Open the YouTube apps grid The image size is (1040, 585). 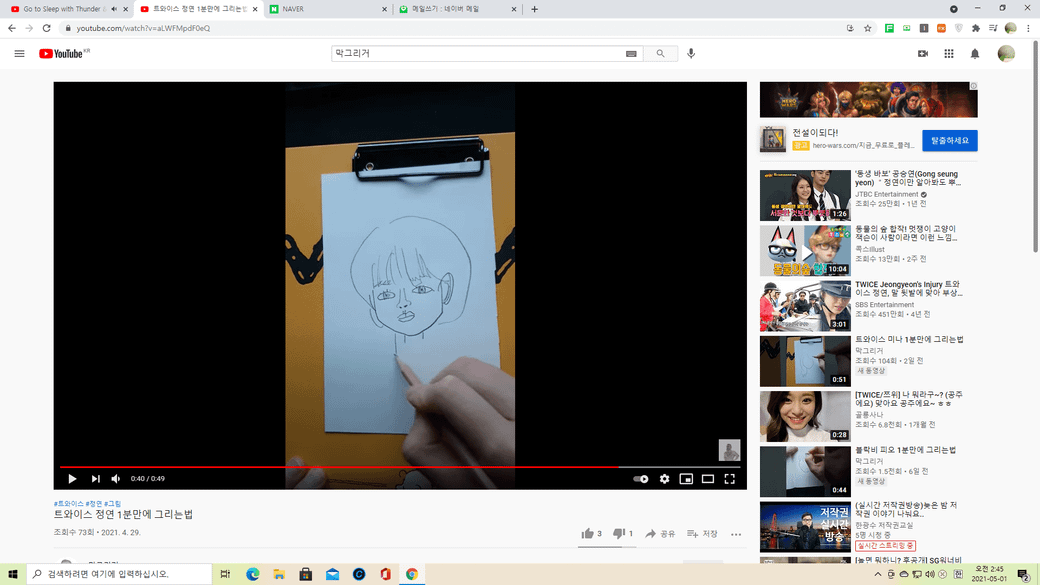click(x=949, y=54)
